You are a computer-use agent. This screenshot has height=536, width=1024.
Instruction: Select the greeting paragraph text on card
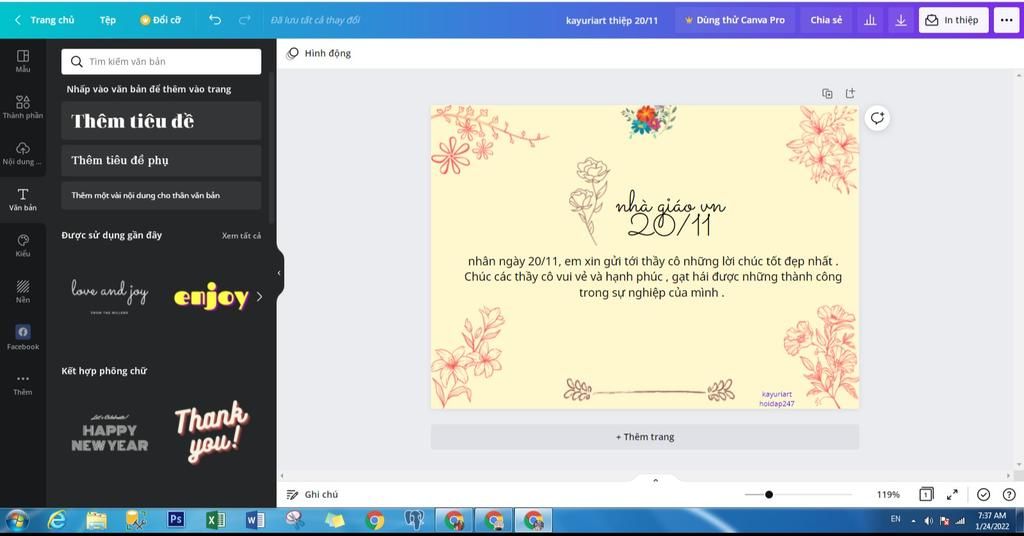652,277
